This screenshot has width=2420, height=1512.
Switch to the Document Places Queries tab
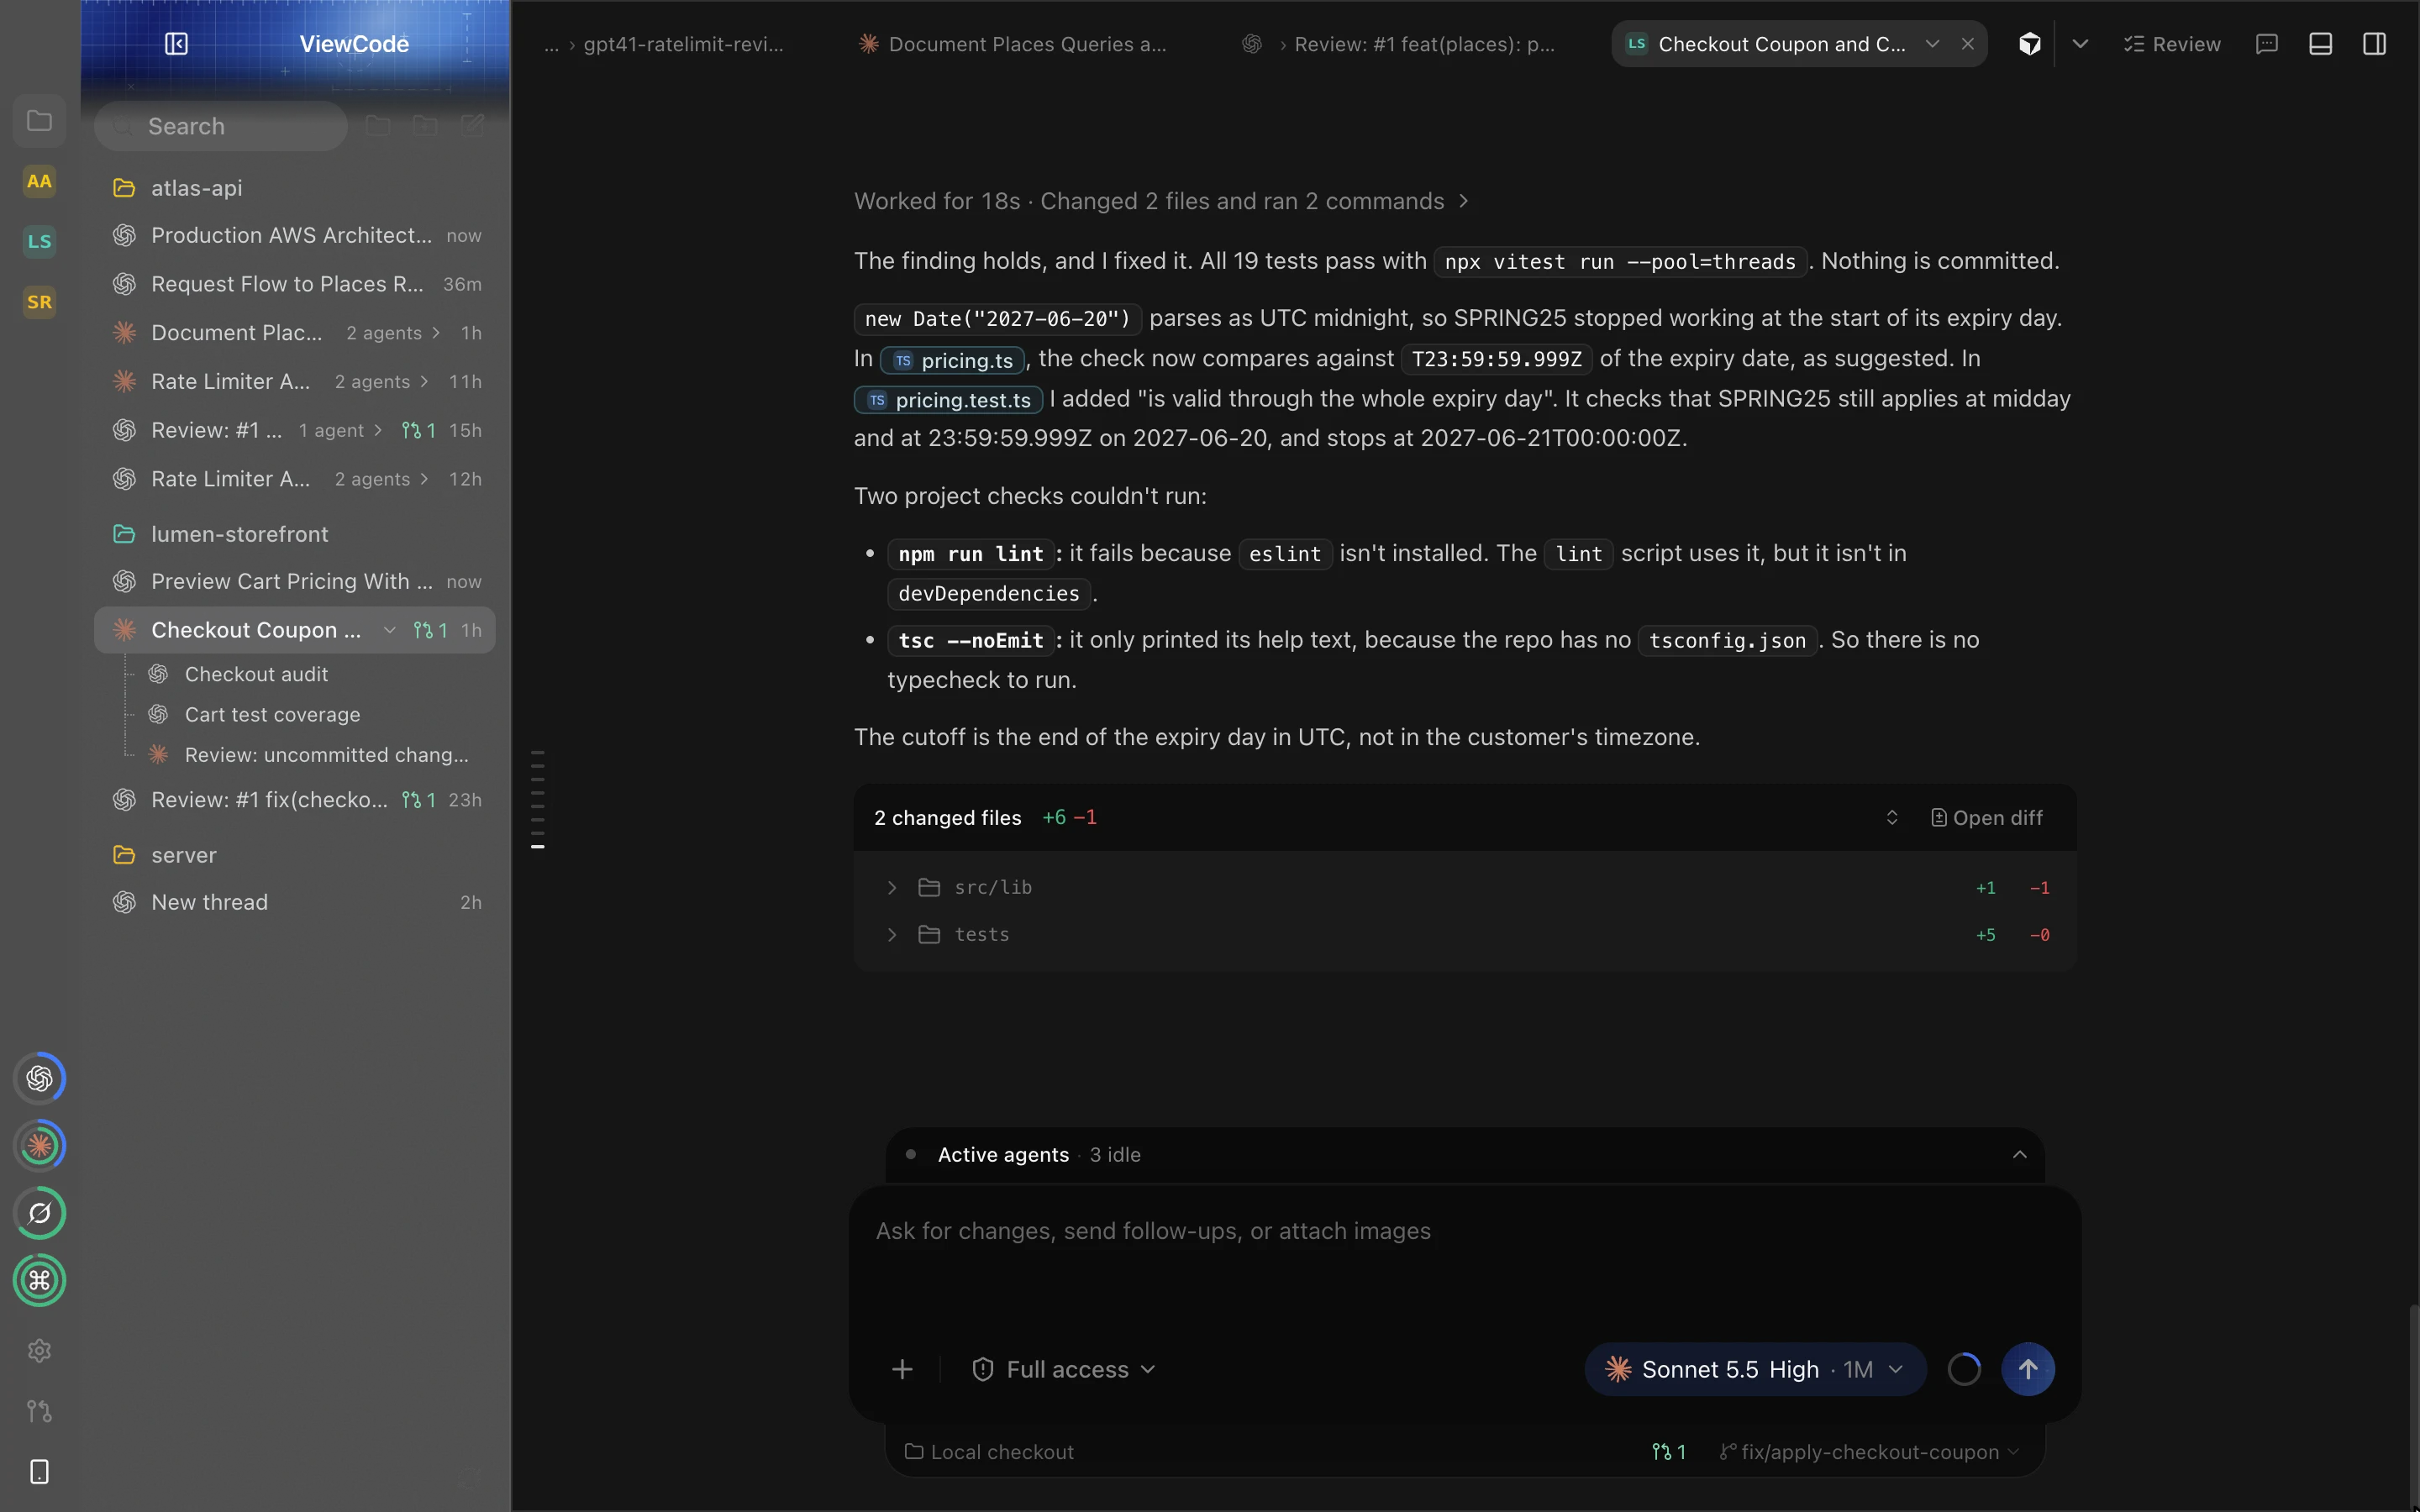pyautogui.click(x=1013, y=44)
